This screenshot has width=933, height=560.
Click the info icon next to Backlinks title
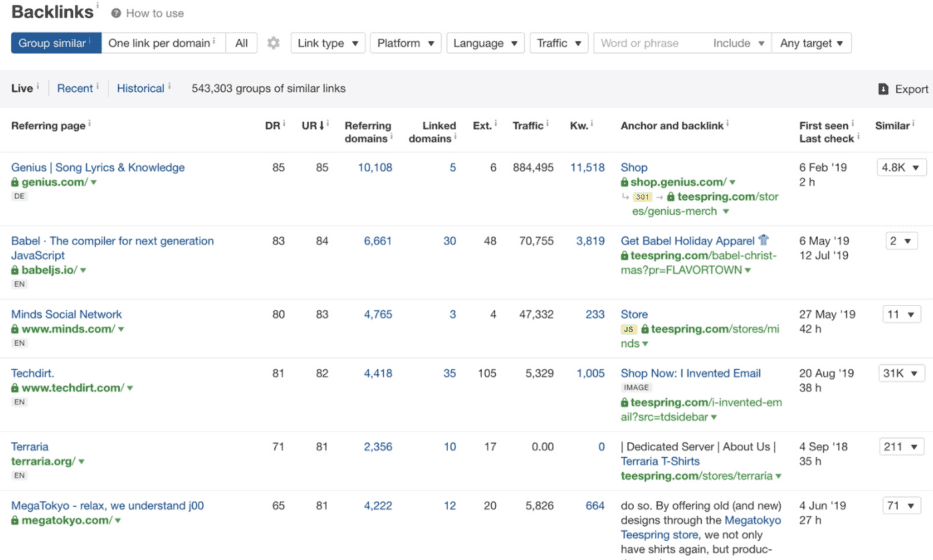point(97,6)
